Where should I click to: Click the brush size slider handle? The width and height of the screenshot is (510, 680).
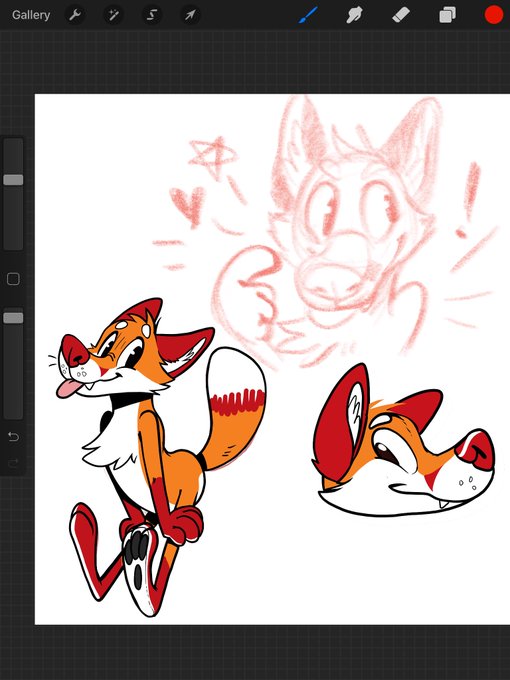(x=13, y=180)
